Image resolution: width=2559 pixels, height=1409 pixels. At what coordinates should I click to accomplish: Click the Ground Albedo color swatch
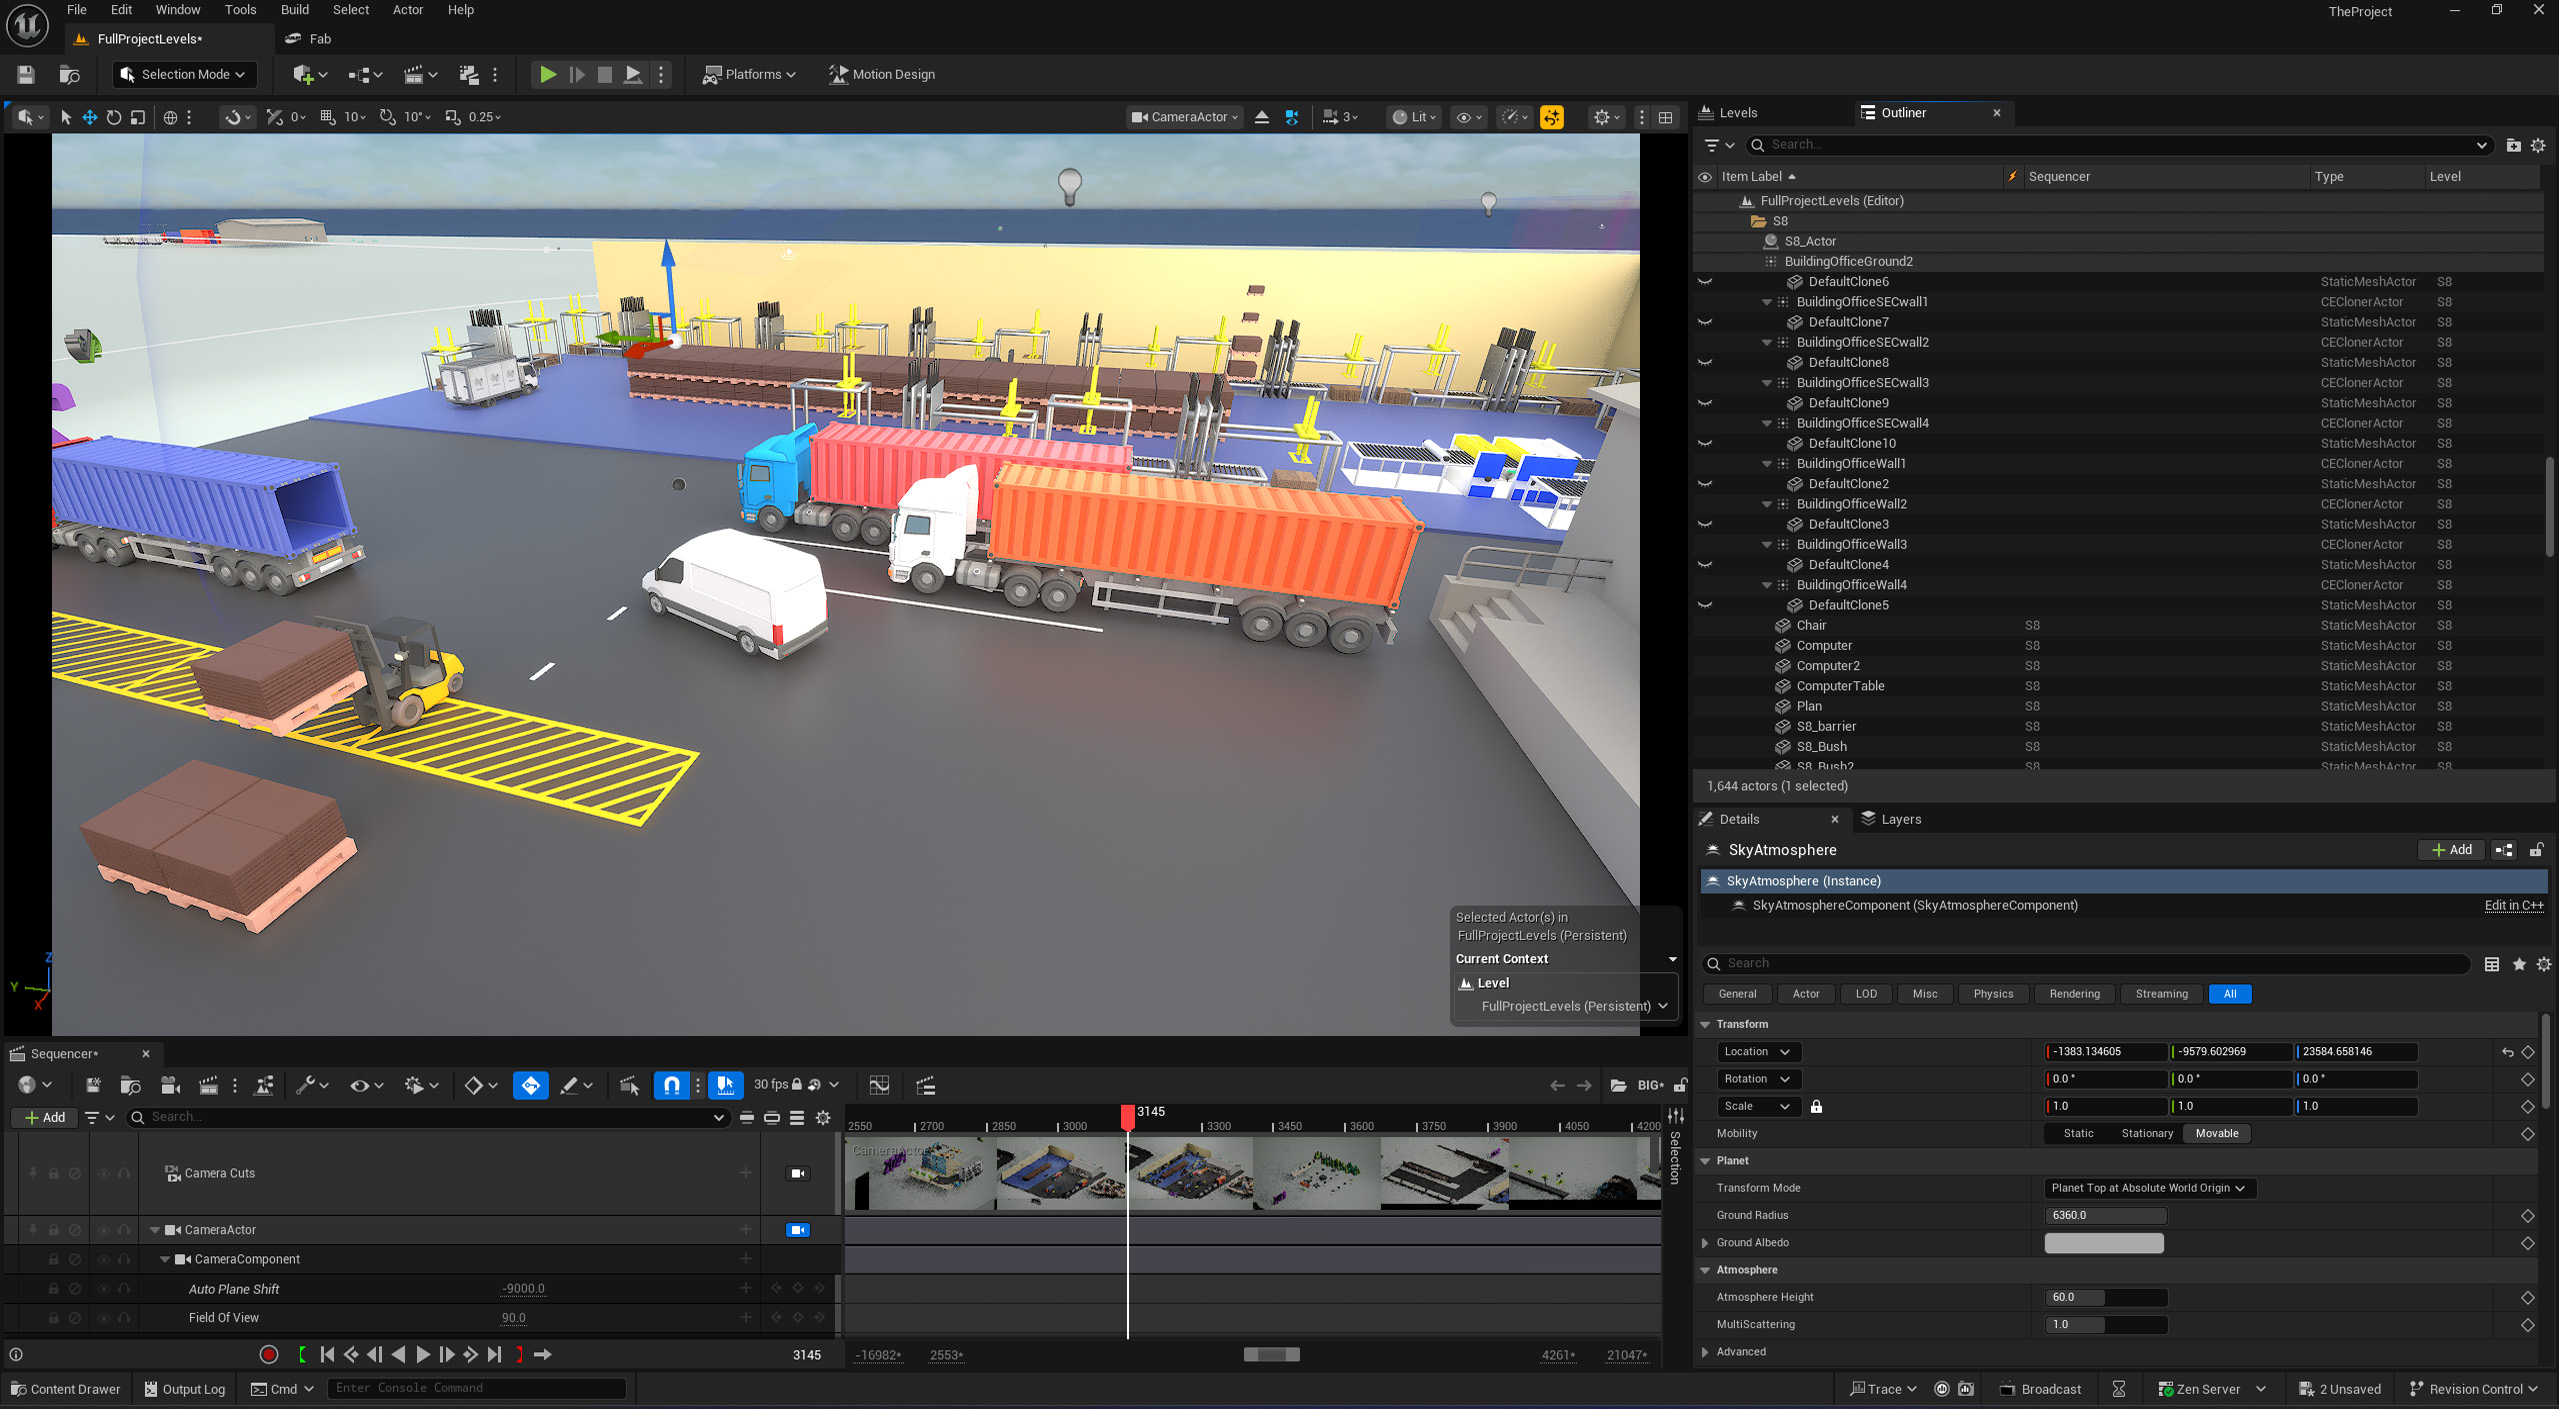click(x=2103, y=1243)
